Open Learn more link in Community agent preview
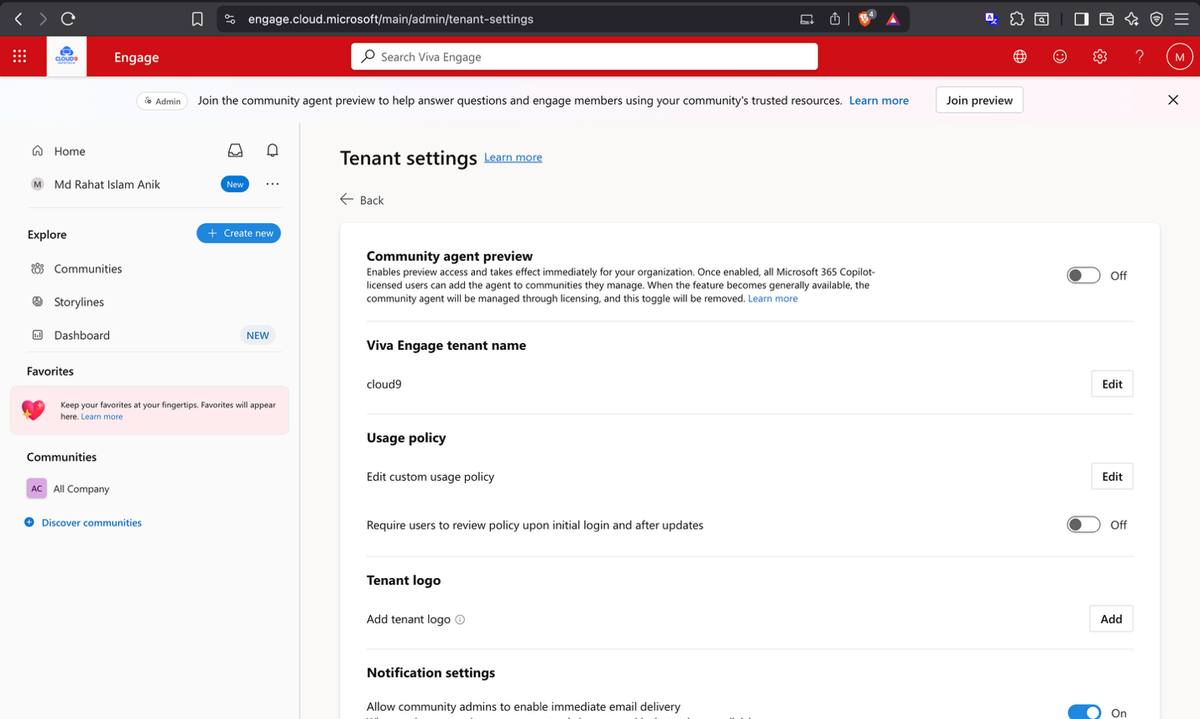The width and height of the screenshot is (1200, 719). [x=773, y=298]
